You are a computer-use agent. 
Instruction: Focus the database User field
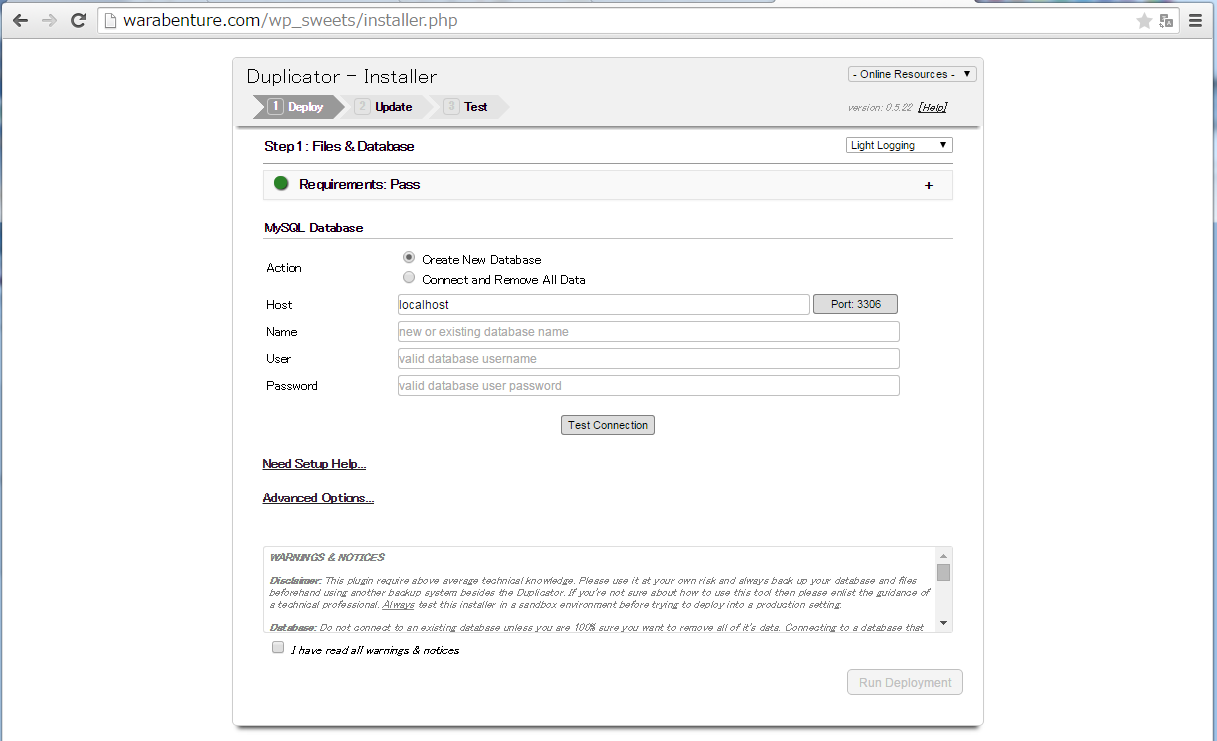(649, 358)
